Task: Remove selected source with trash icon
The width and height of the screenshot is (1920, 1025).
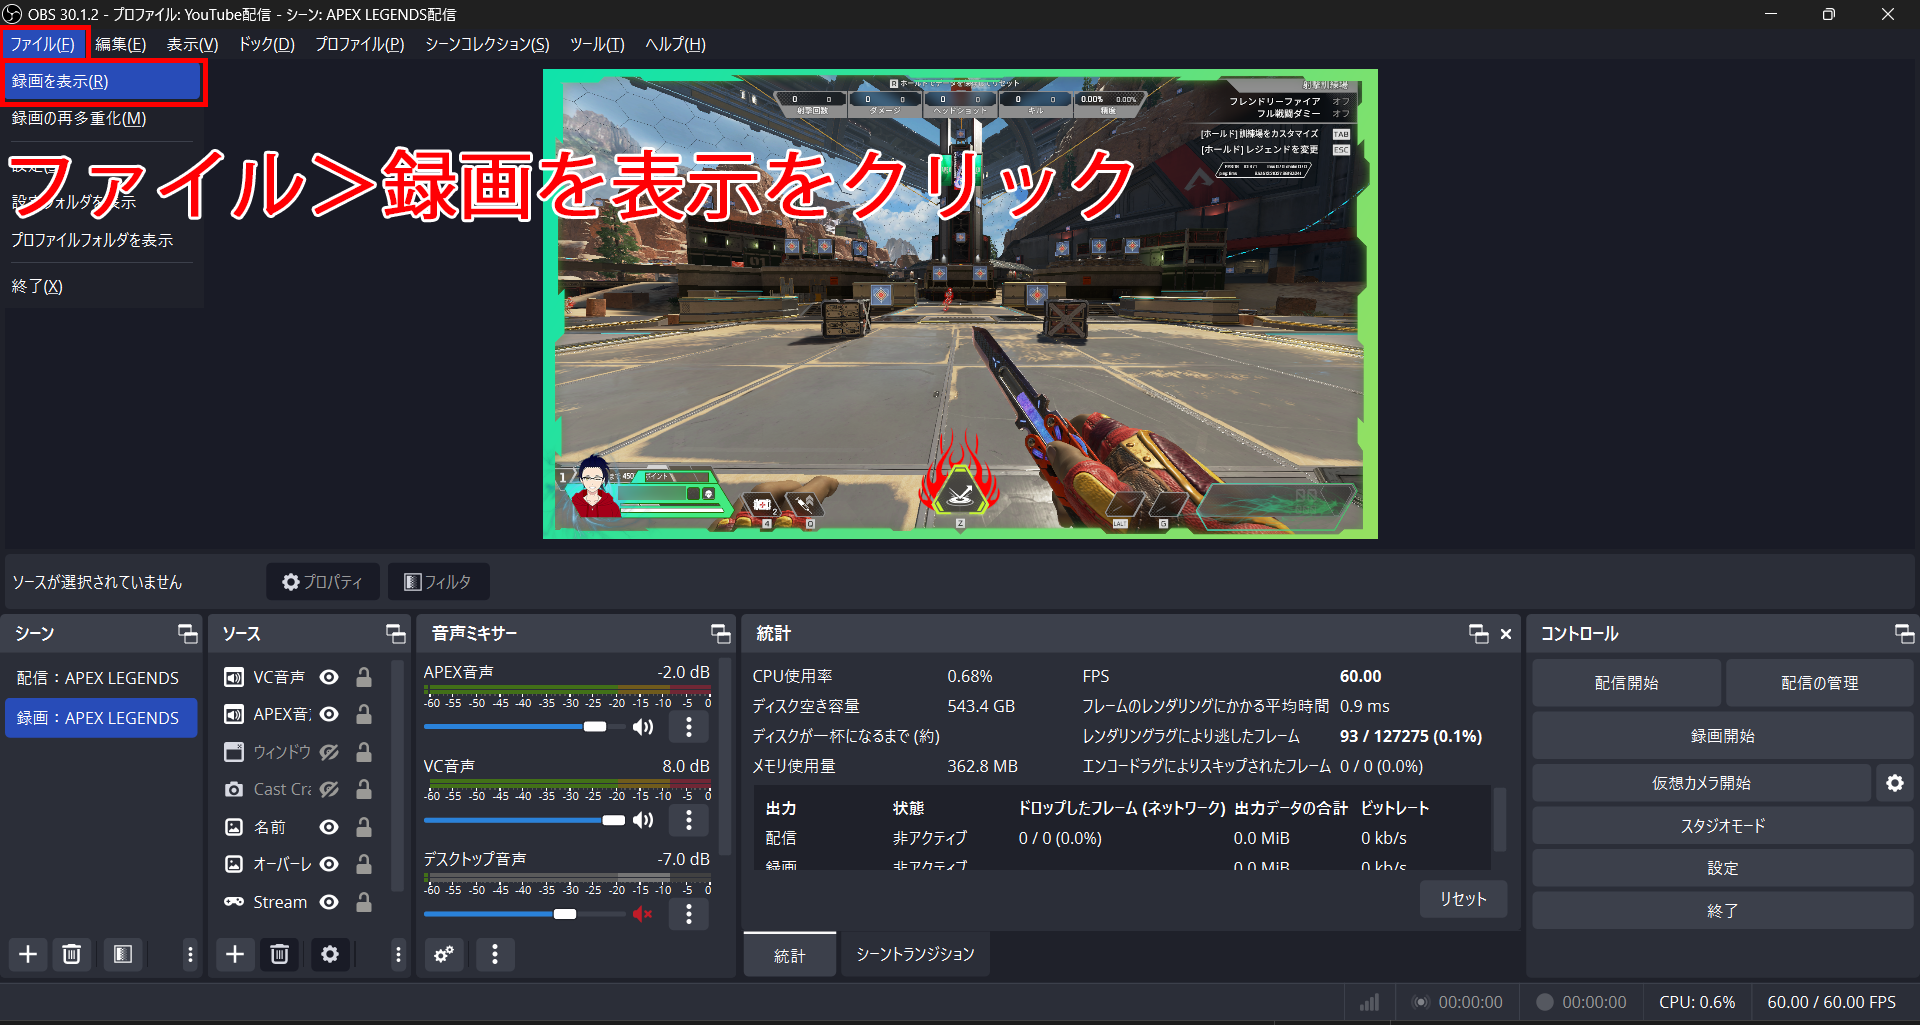Action: pos(280,954)
